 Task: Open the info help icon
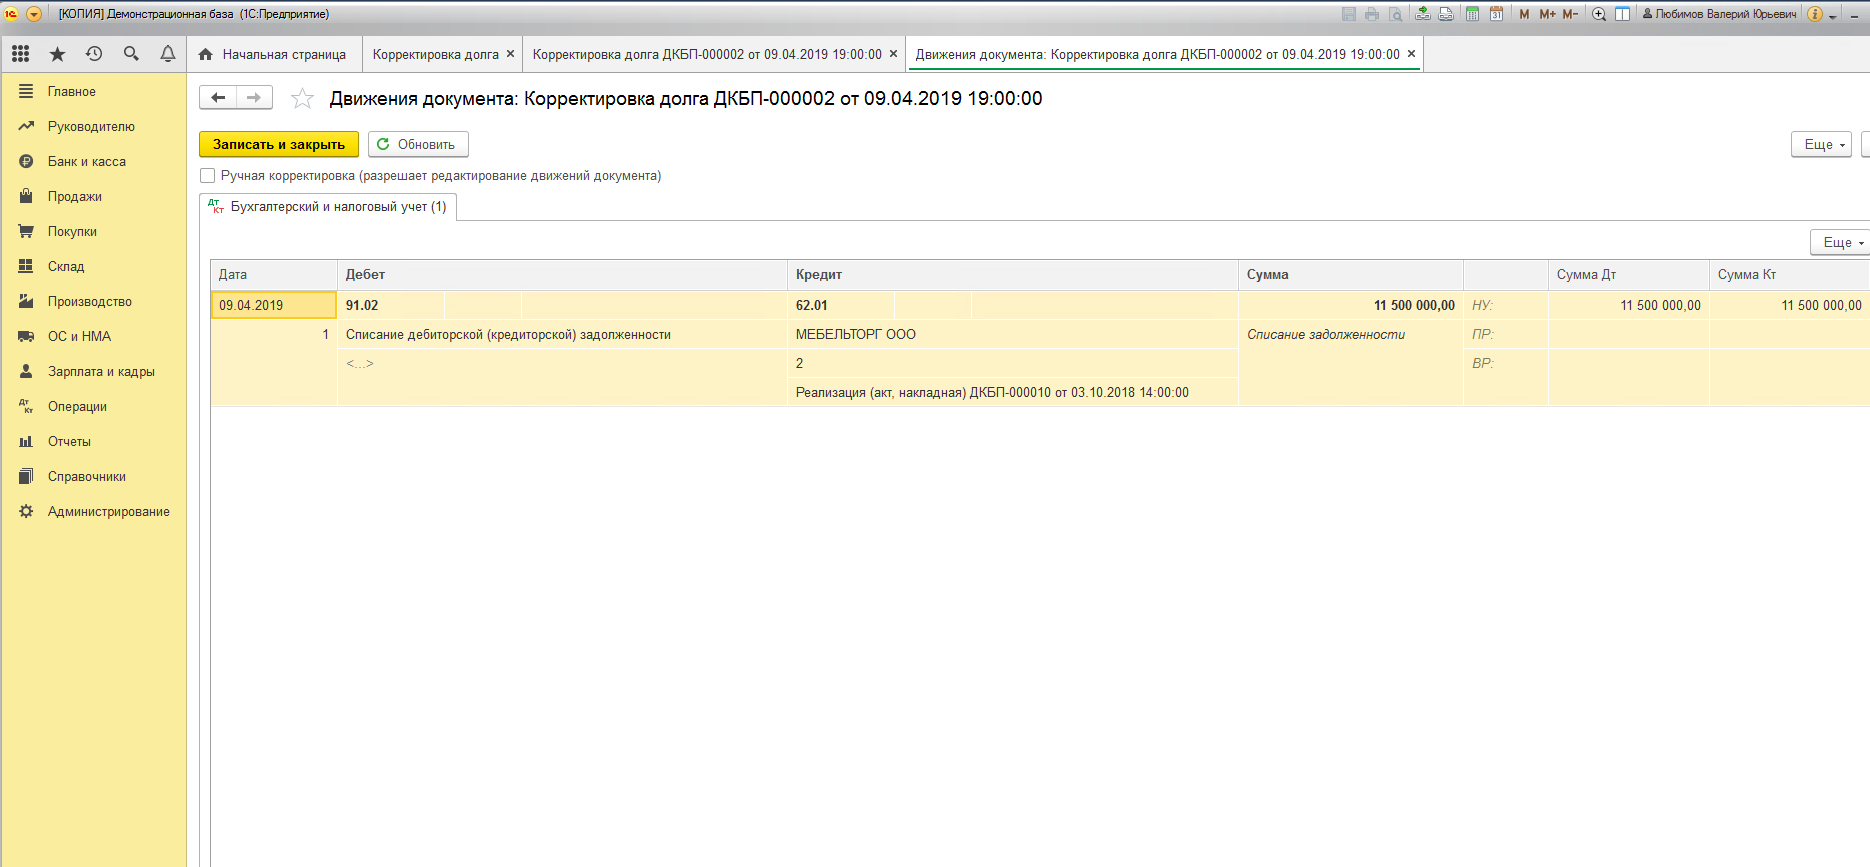click(x=1815, y=14)
